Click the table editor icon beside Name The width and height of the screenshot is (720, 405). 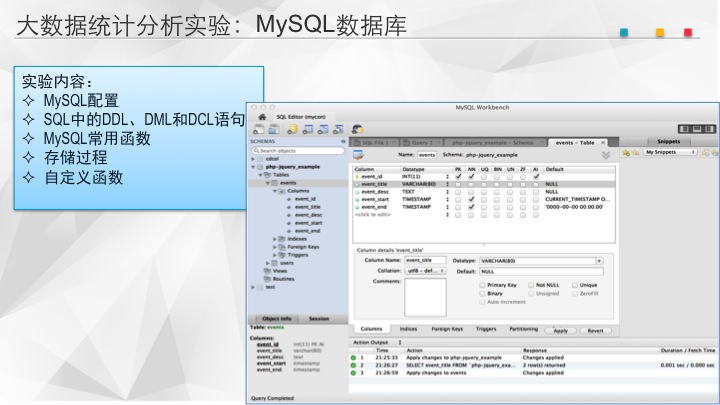[x=360, y=156]
